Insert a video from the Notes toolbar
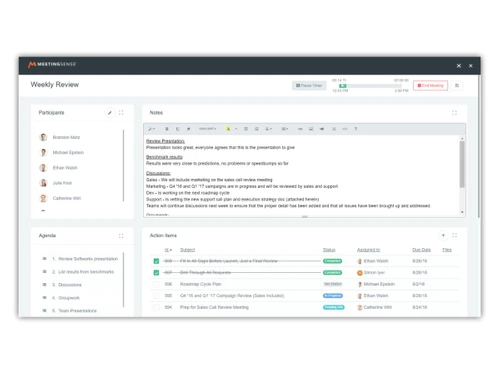 [x=322, y=129]
